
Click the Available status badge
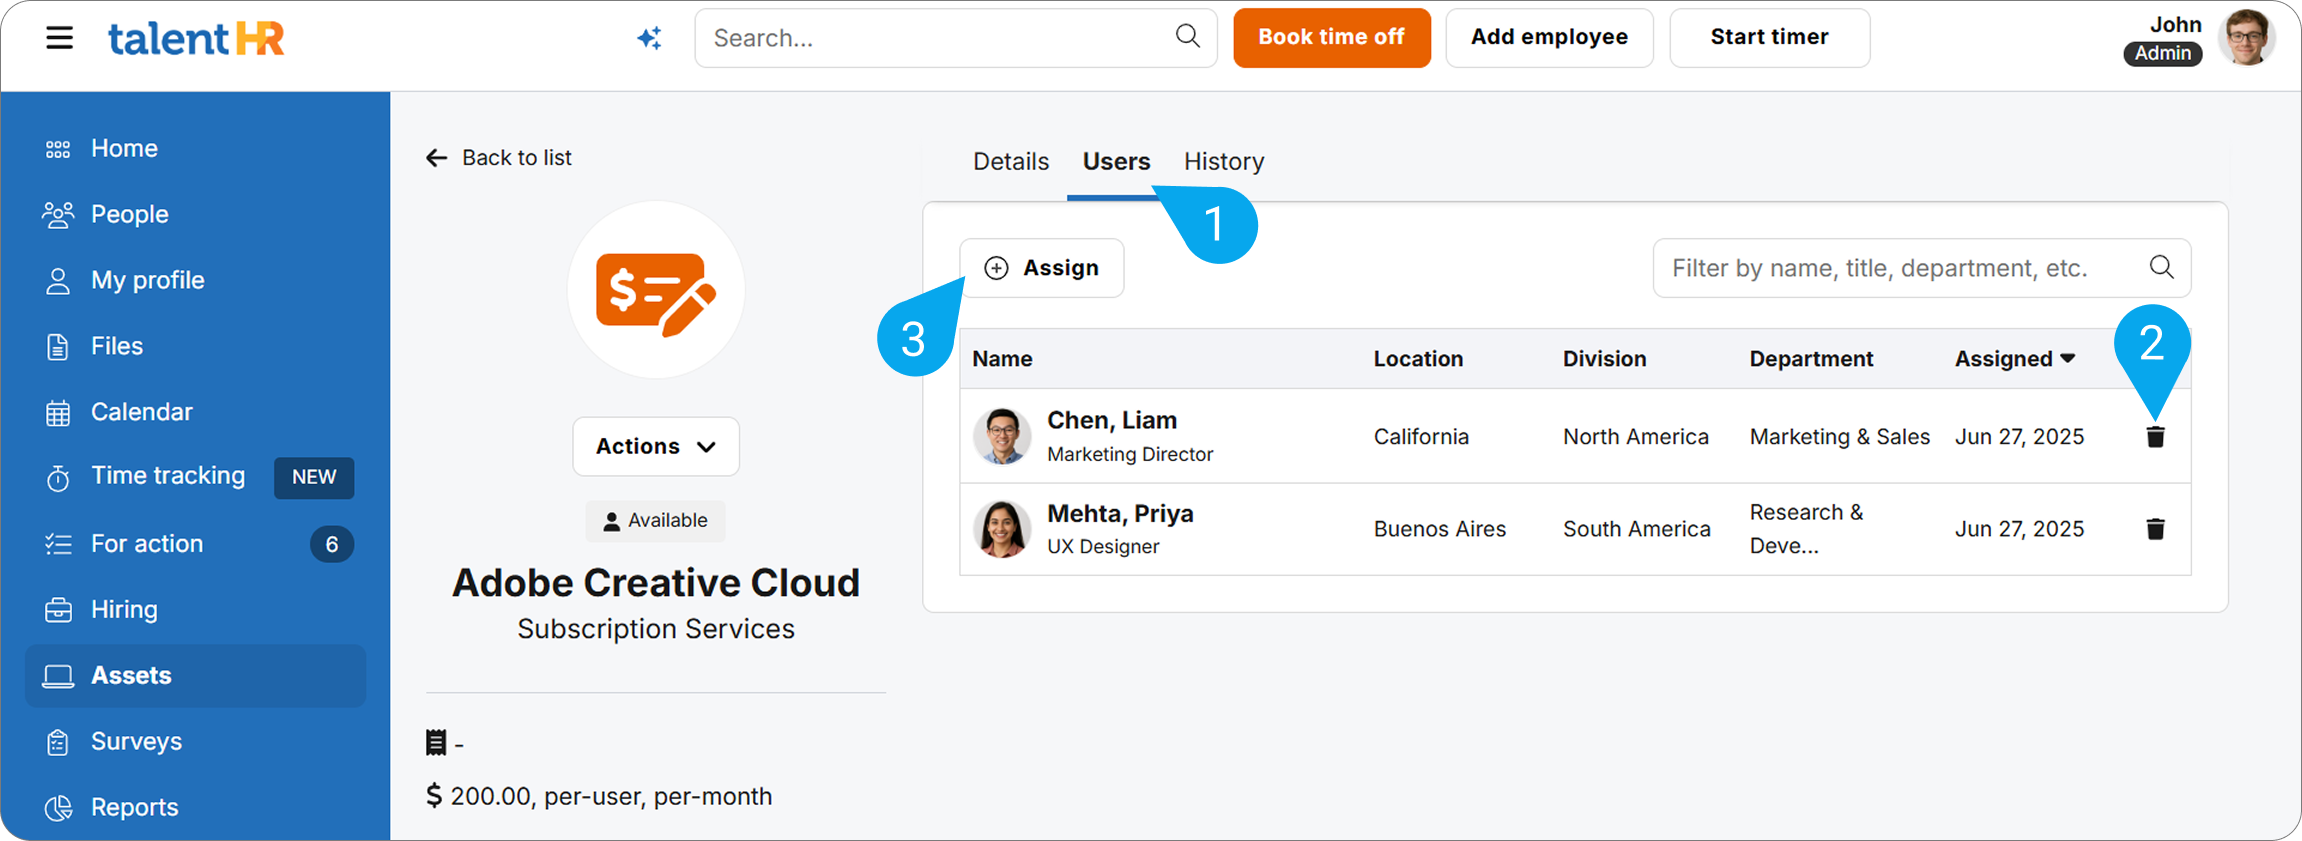[656, 521]
